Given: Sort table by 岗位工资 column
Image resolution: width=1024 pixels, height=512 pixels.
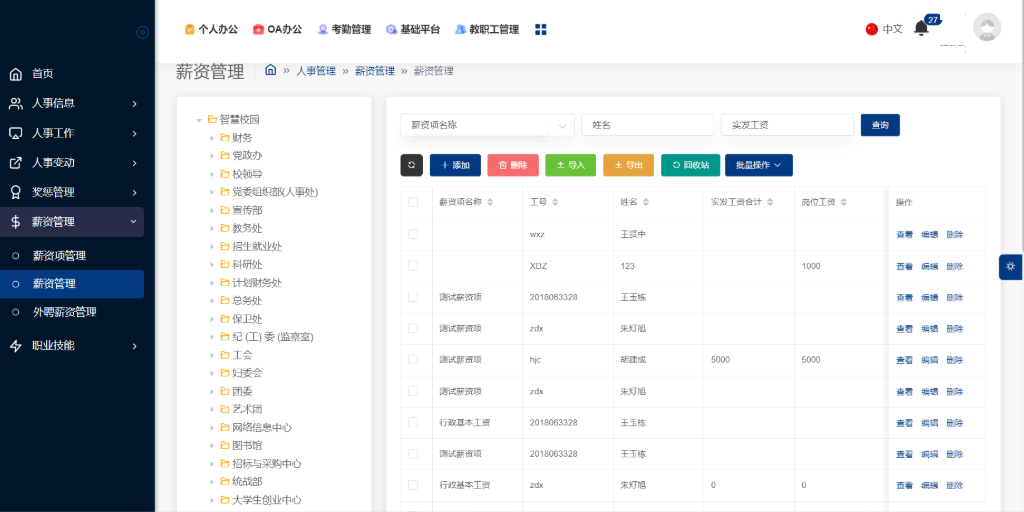Looking at the screenshot, I should point(844,202).
